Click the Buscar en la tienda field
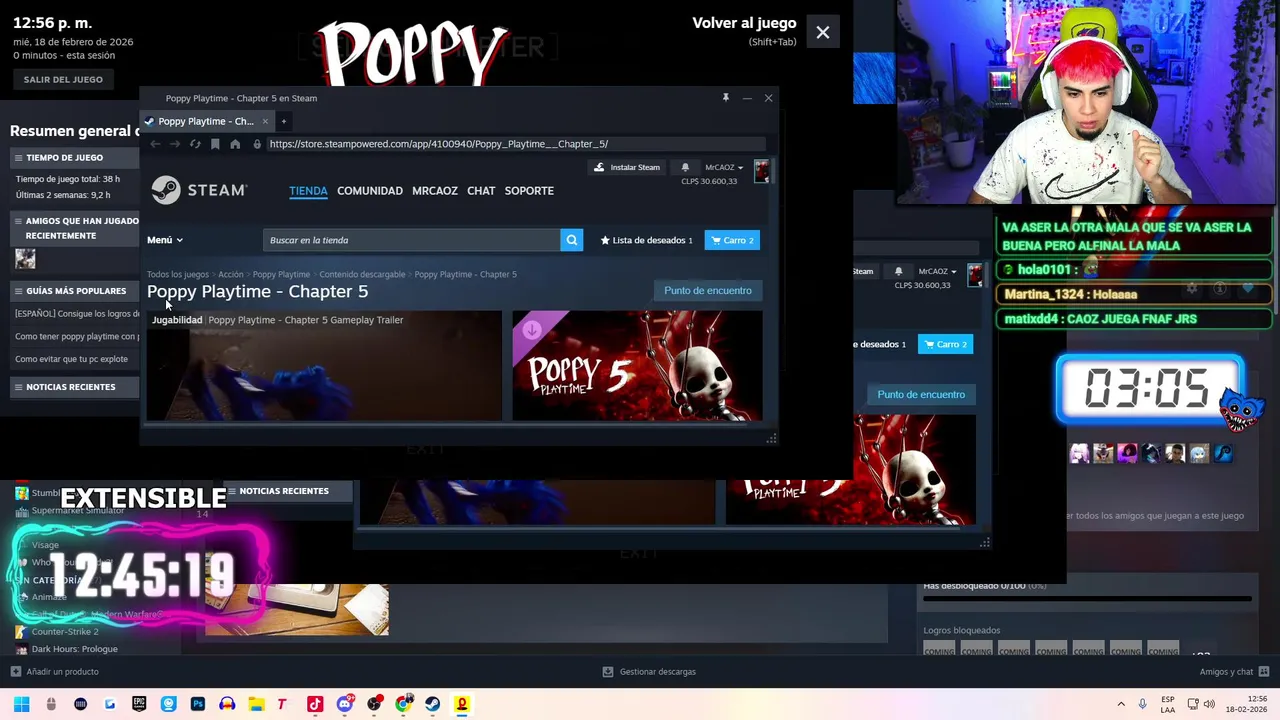 tap(412, 240)
